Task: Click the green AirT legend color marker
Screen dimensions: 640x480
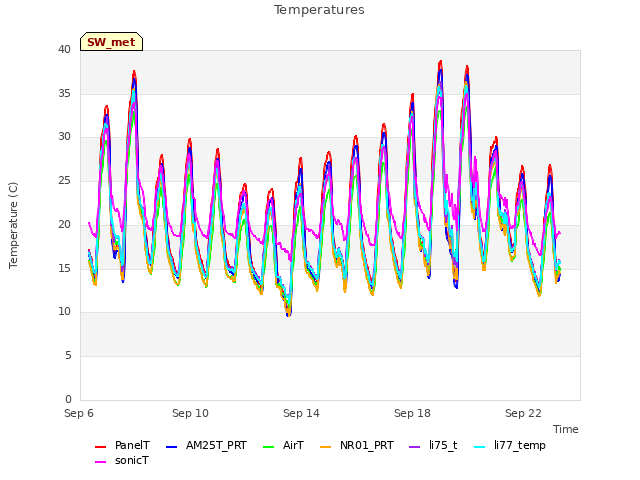Action: pyautogui.click(x=269, y=446)
